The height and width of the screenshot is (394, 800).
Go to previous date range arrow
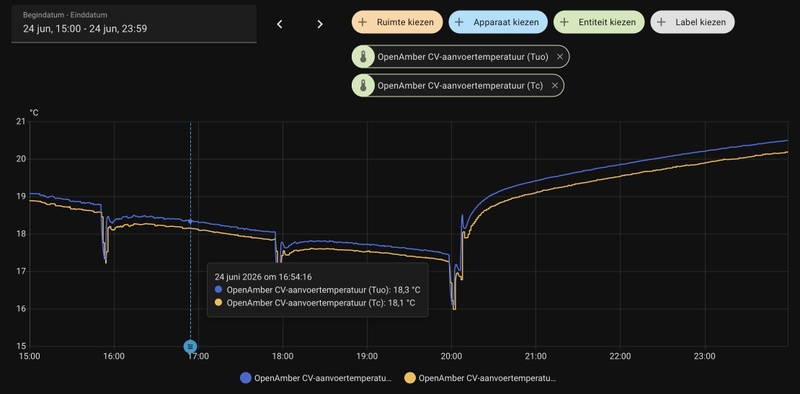pyautogui.click(x=280, y=24)
